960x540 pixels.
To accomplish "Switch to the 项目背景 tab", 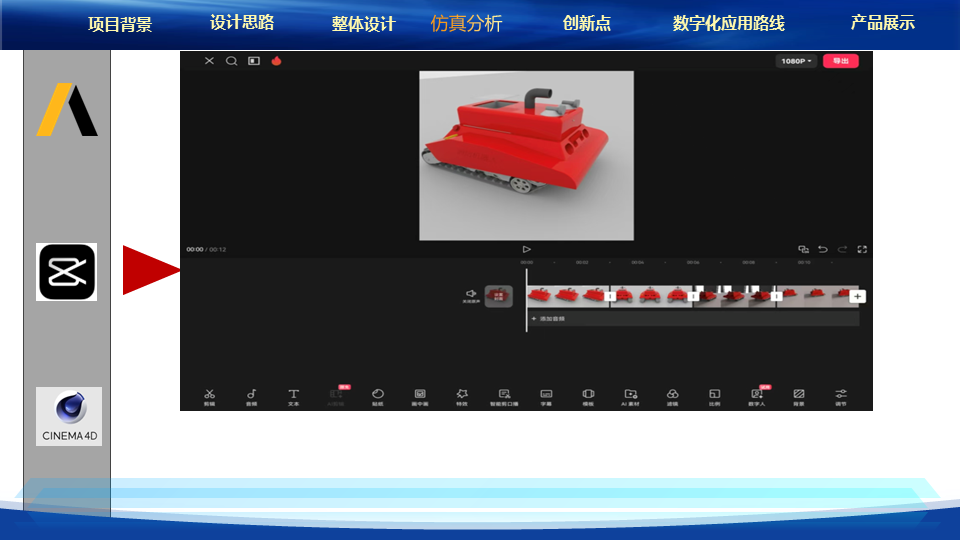I will point(120,24).
